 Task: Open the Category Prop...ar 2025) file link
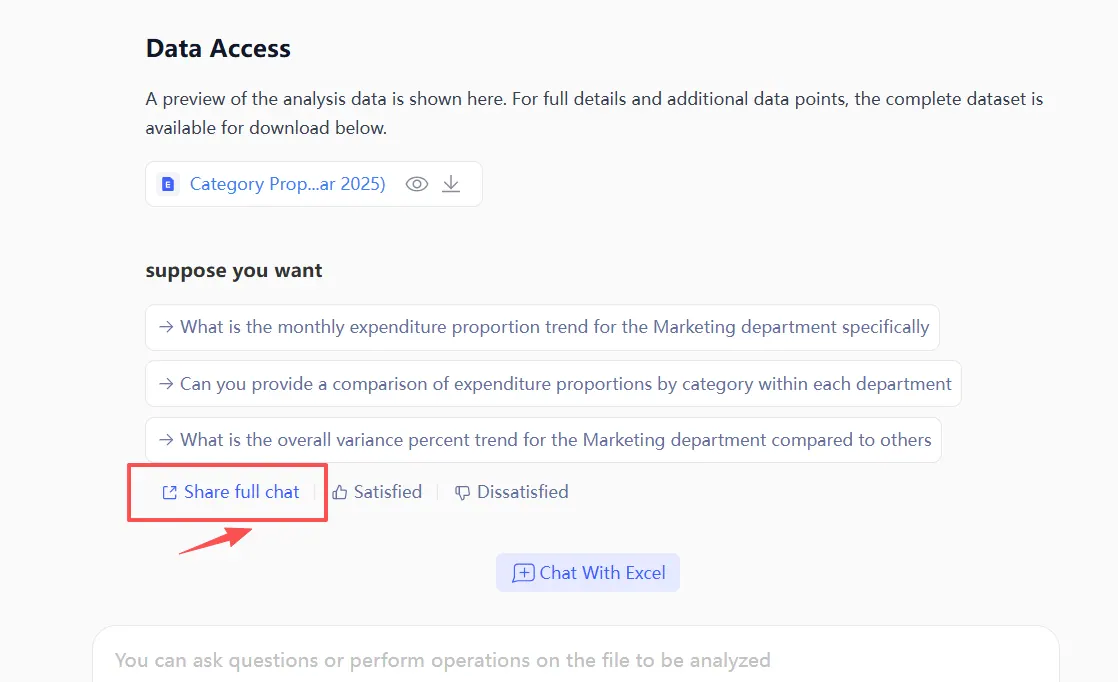tap(287, 184)
